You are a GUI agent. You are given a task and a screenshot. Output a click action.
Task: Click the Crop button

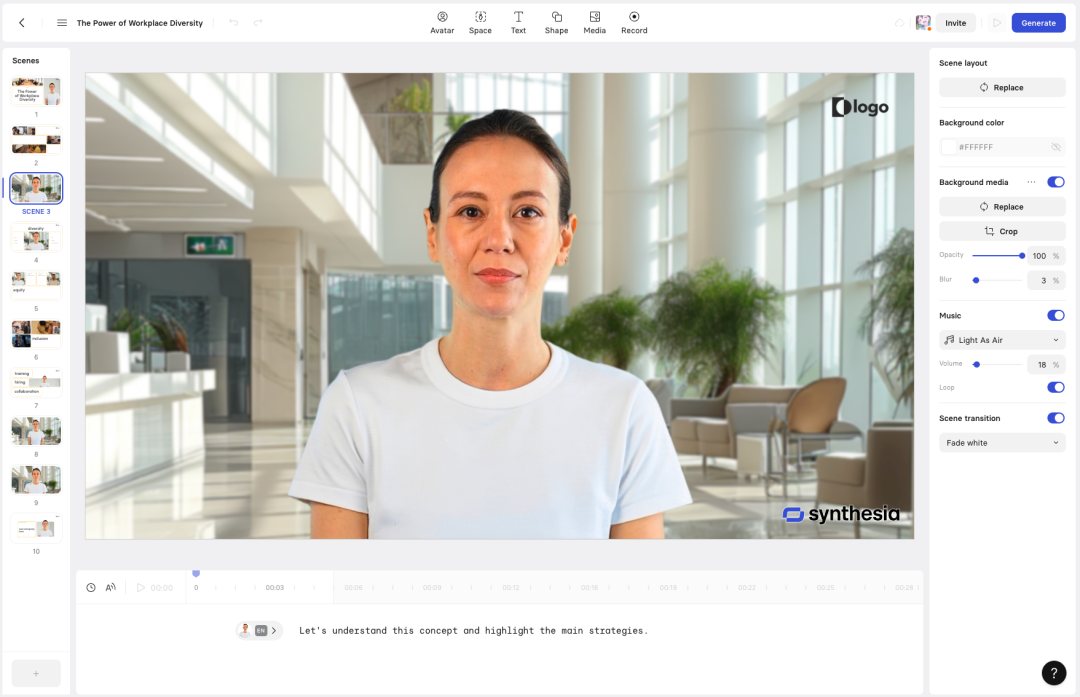tap(1001, 231)
